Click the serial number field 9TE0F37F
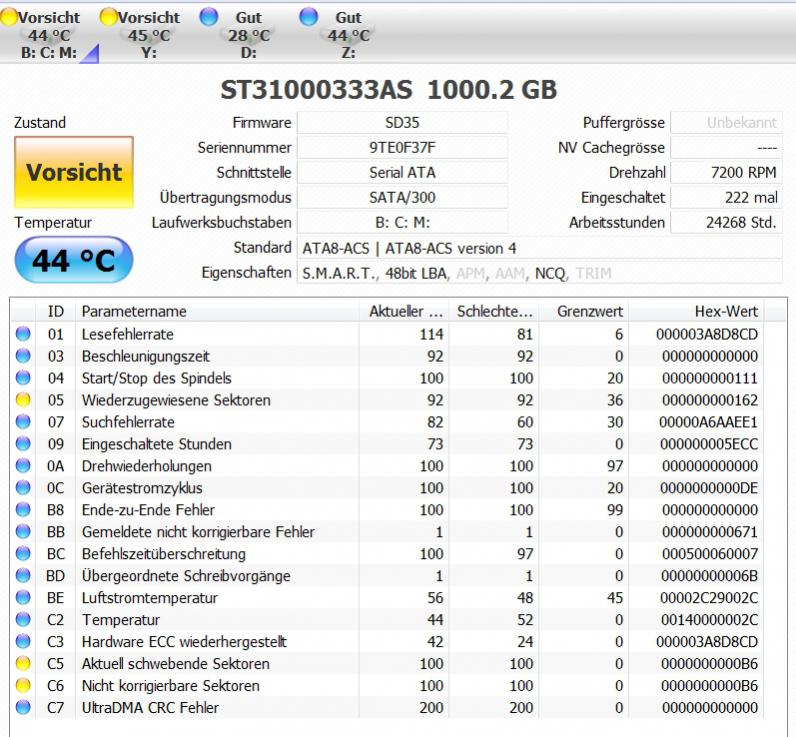This screenshot has width=796, height=737. click(402, 147)
